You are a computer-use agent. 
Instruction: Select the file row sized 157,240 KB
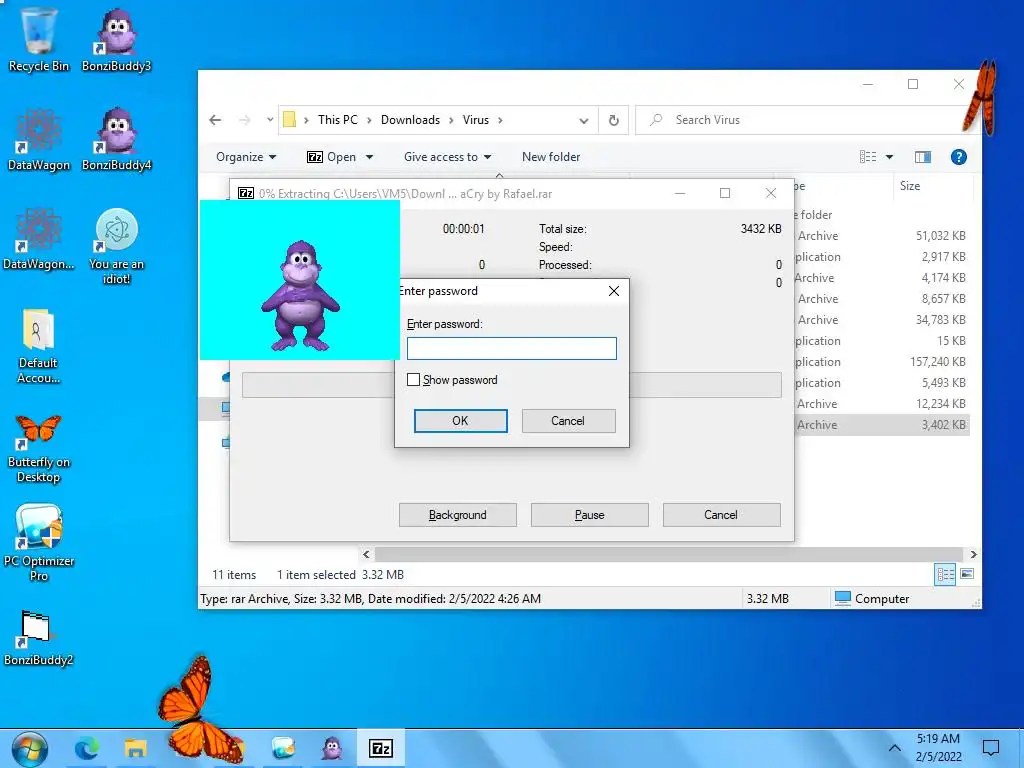coord(880,362)
